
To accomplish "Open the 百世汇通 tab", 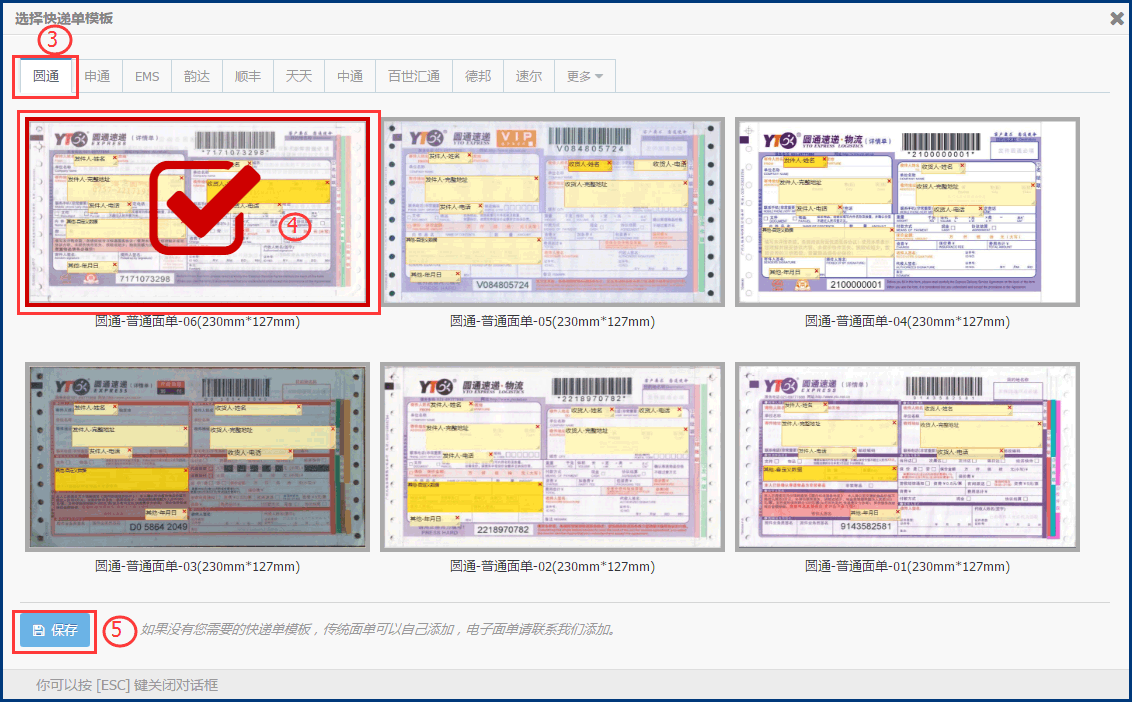I will pos(414,76).
